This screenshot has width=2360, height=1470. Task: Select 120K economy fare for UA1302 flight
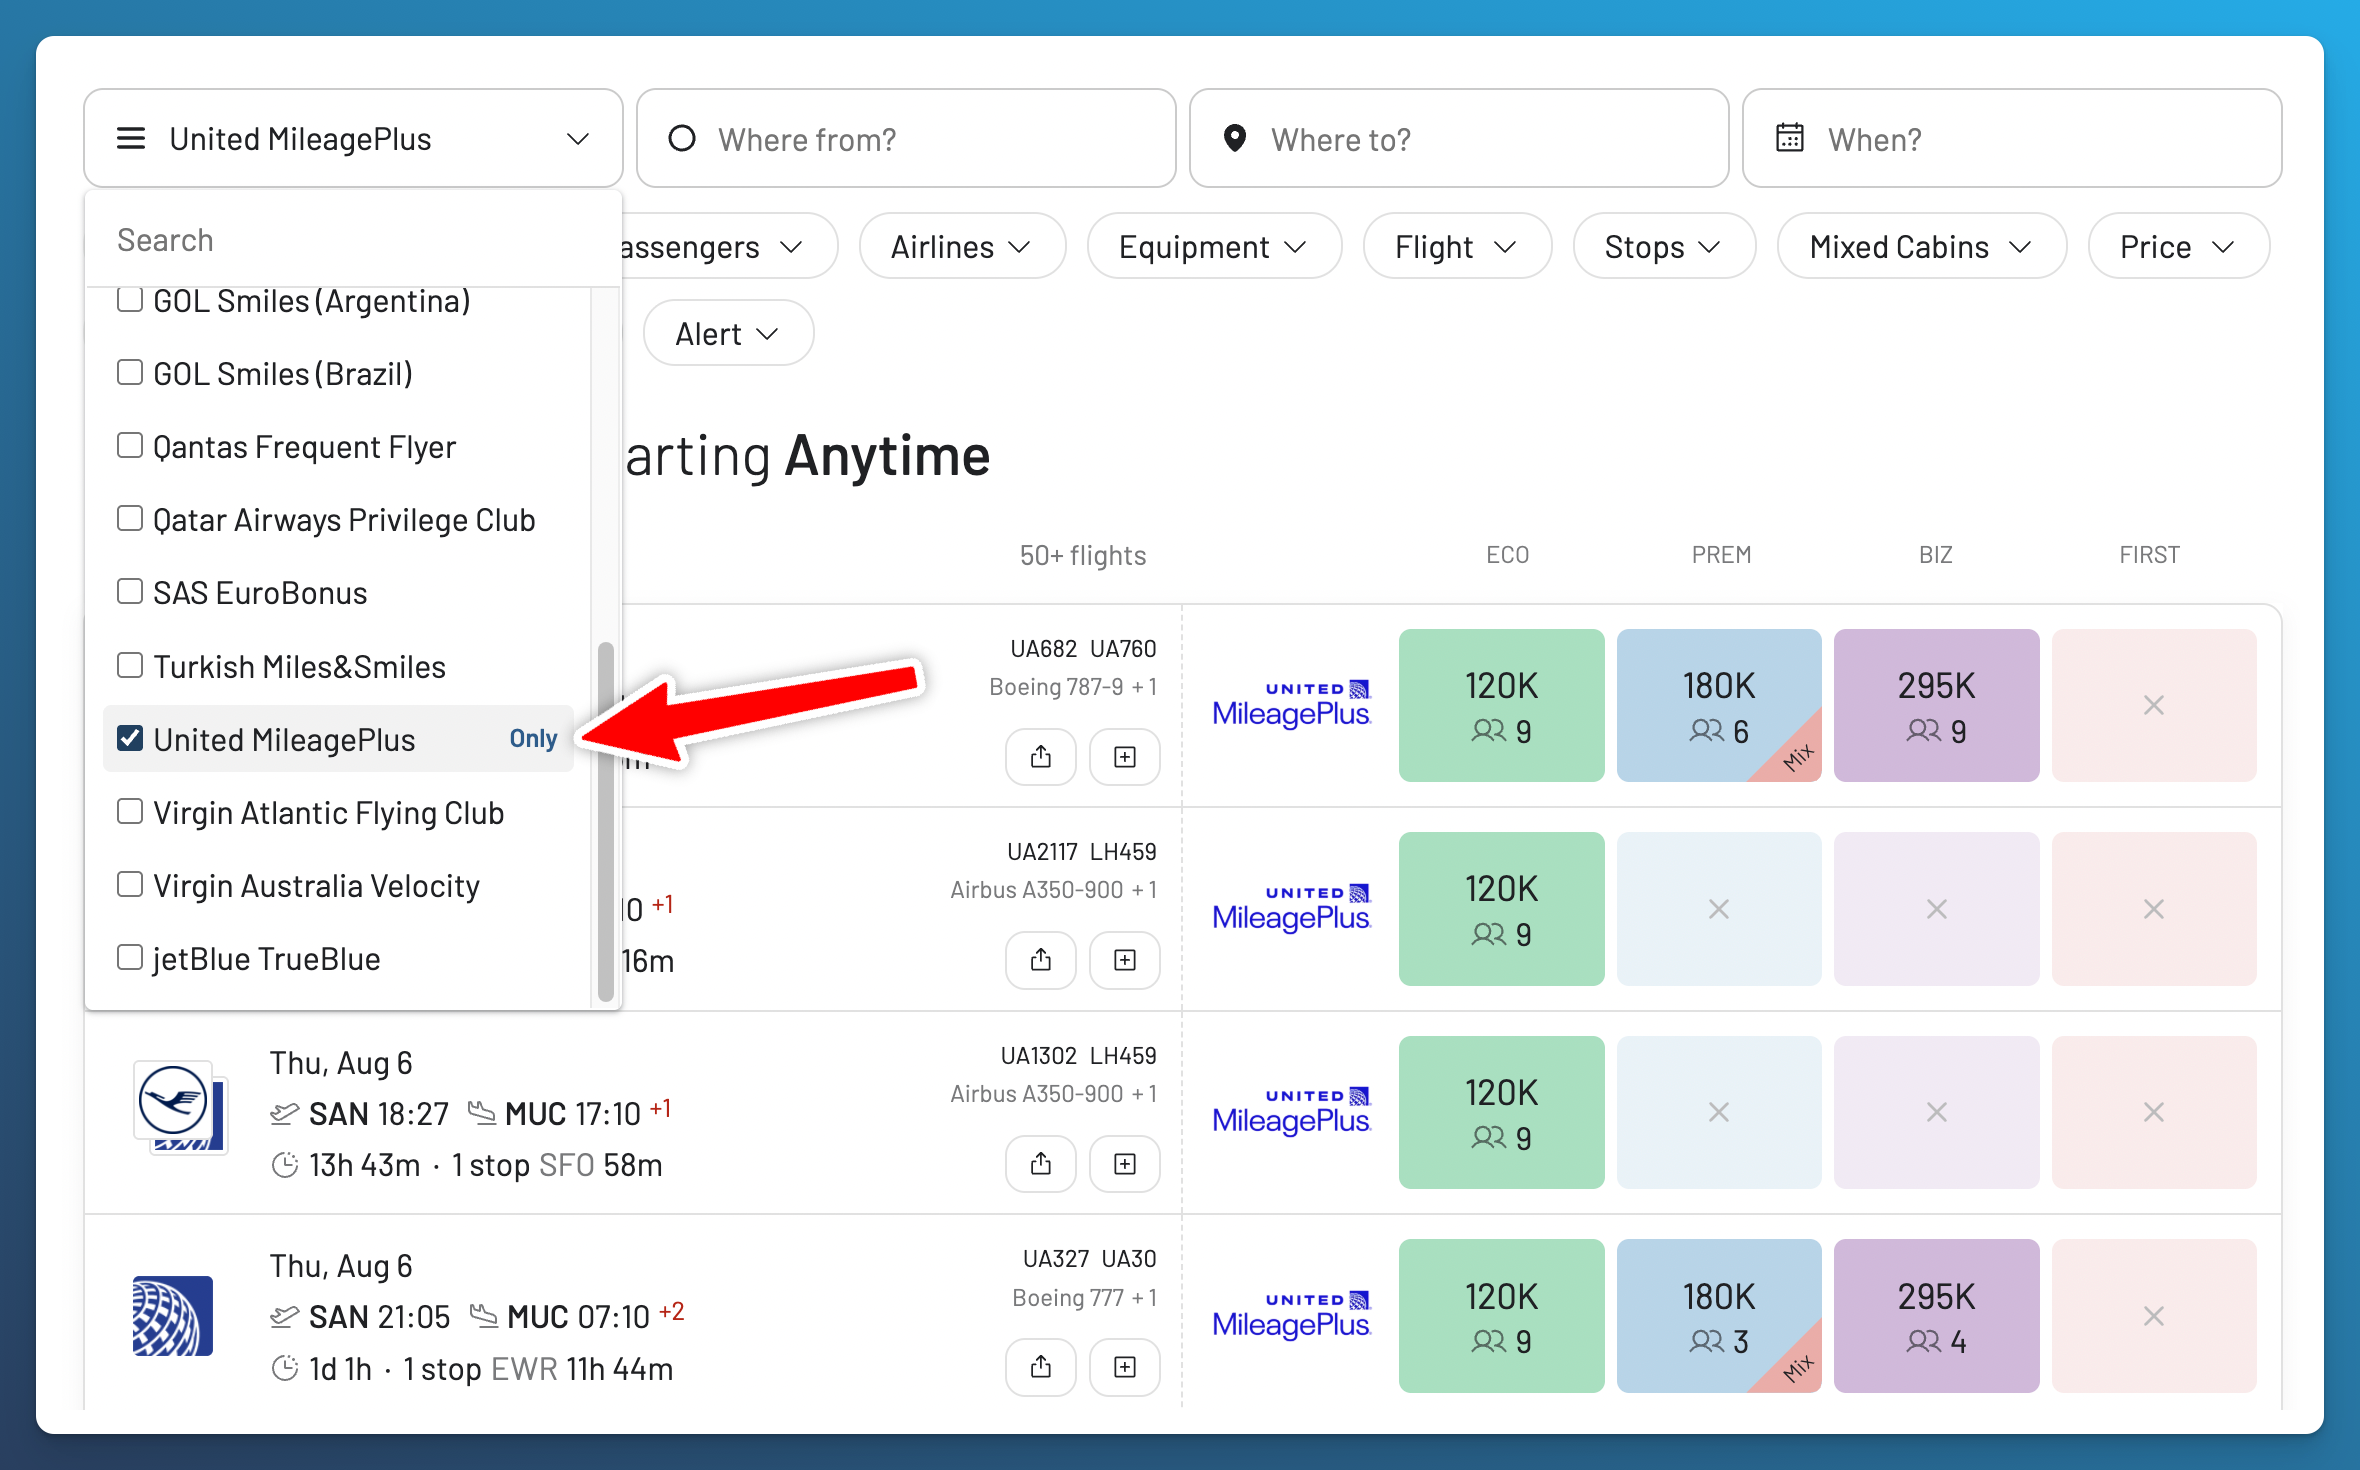click(1501, 1112)
